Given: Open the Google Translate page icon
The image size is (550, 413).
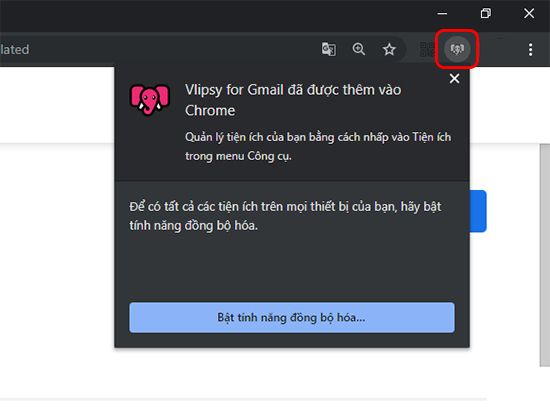Looking at the screenshot, I should [x=329, y=49].
